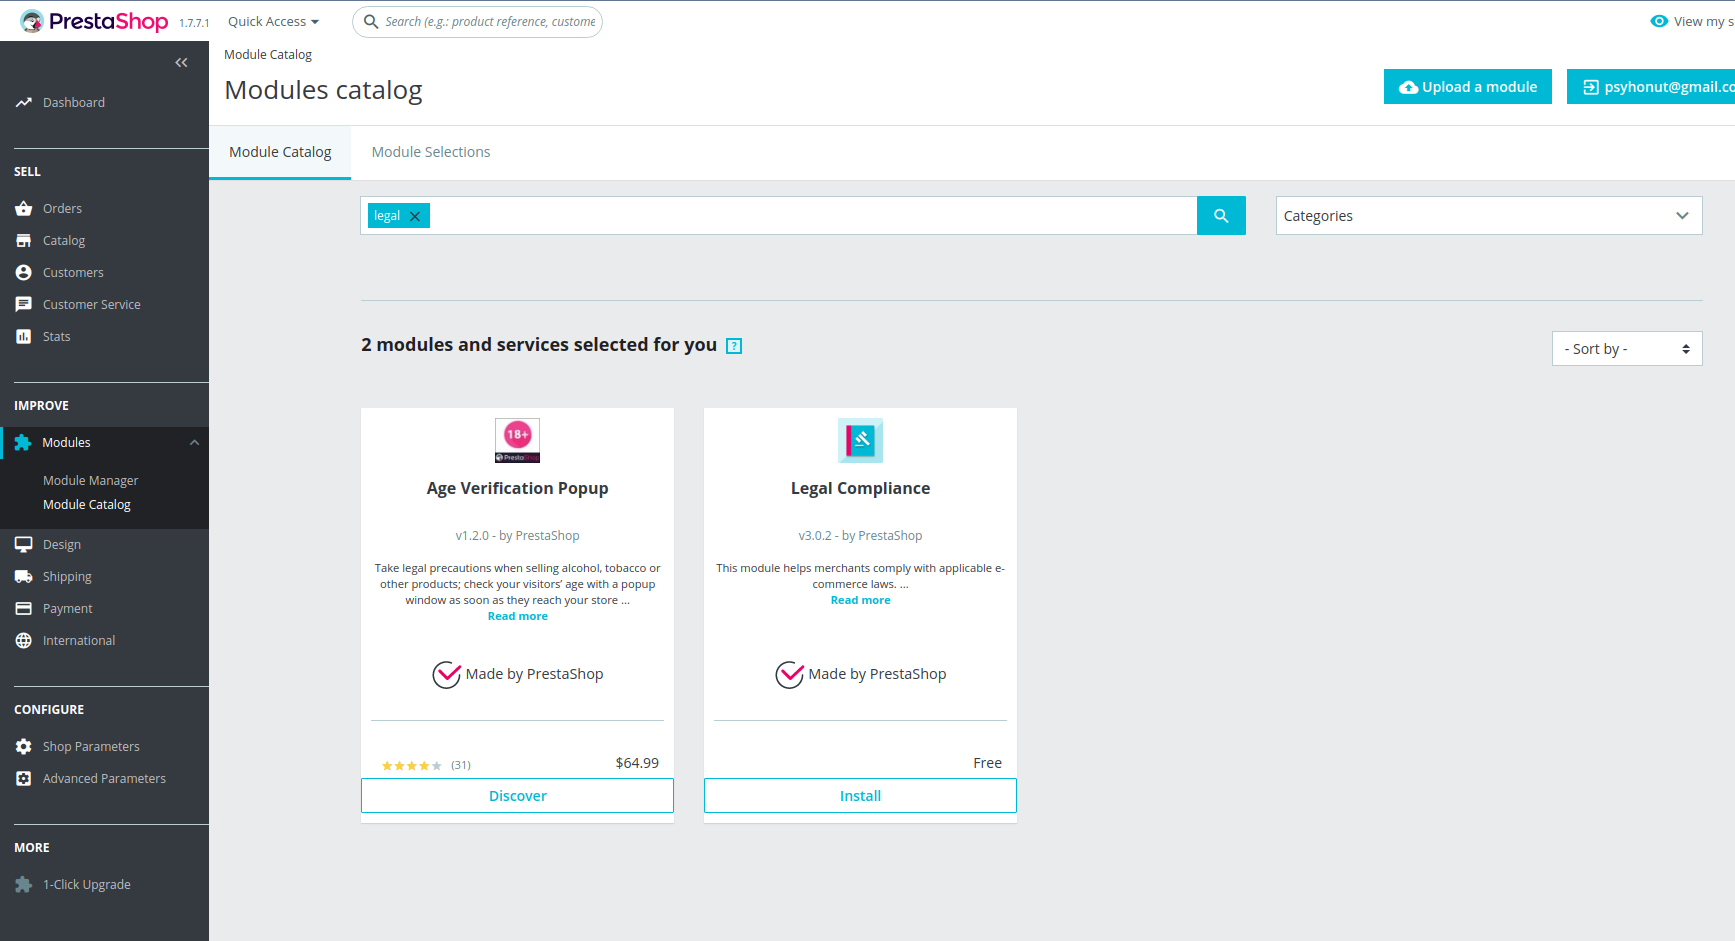Click the View my shop eye icon
Viewport: 1735px width, 941px height.
[x=1659, y=21]
